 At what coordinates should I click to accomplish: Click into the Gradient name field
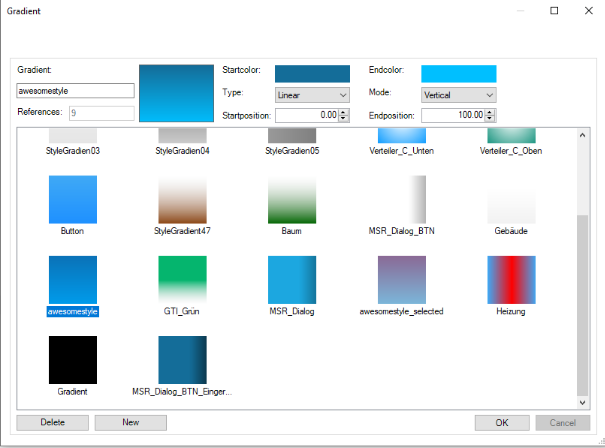pyautogui.click(x=75, y=91)
